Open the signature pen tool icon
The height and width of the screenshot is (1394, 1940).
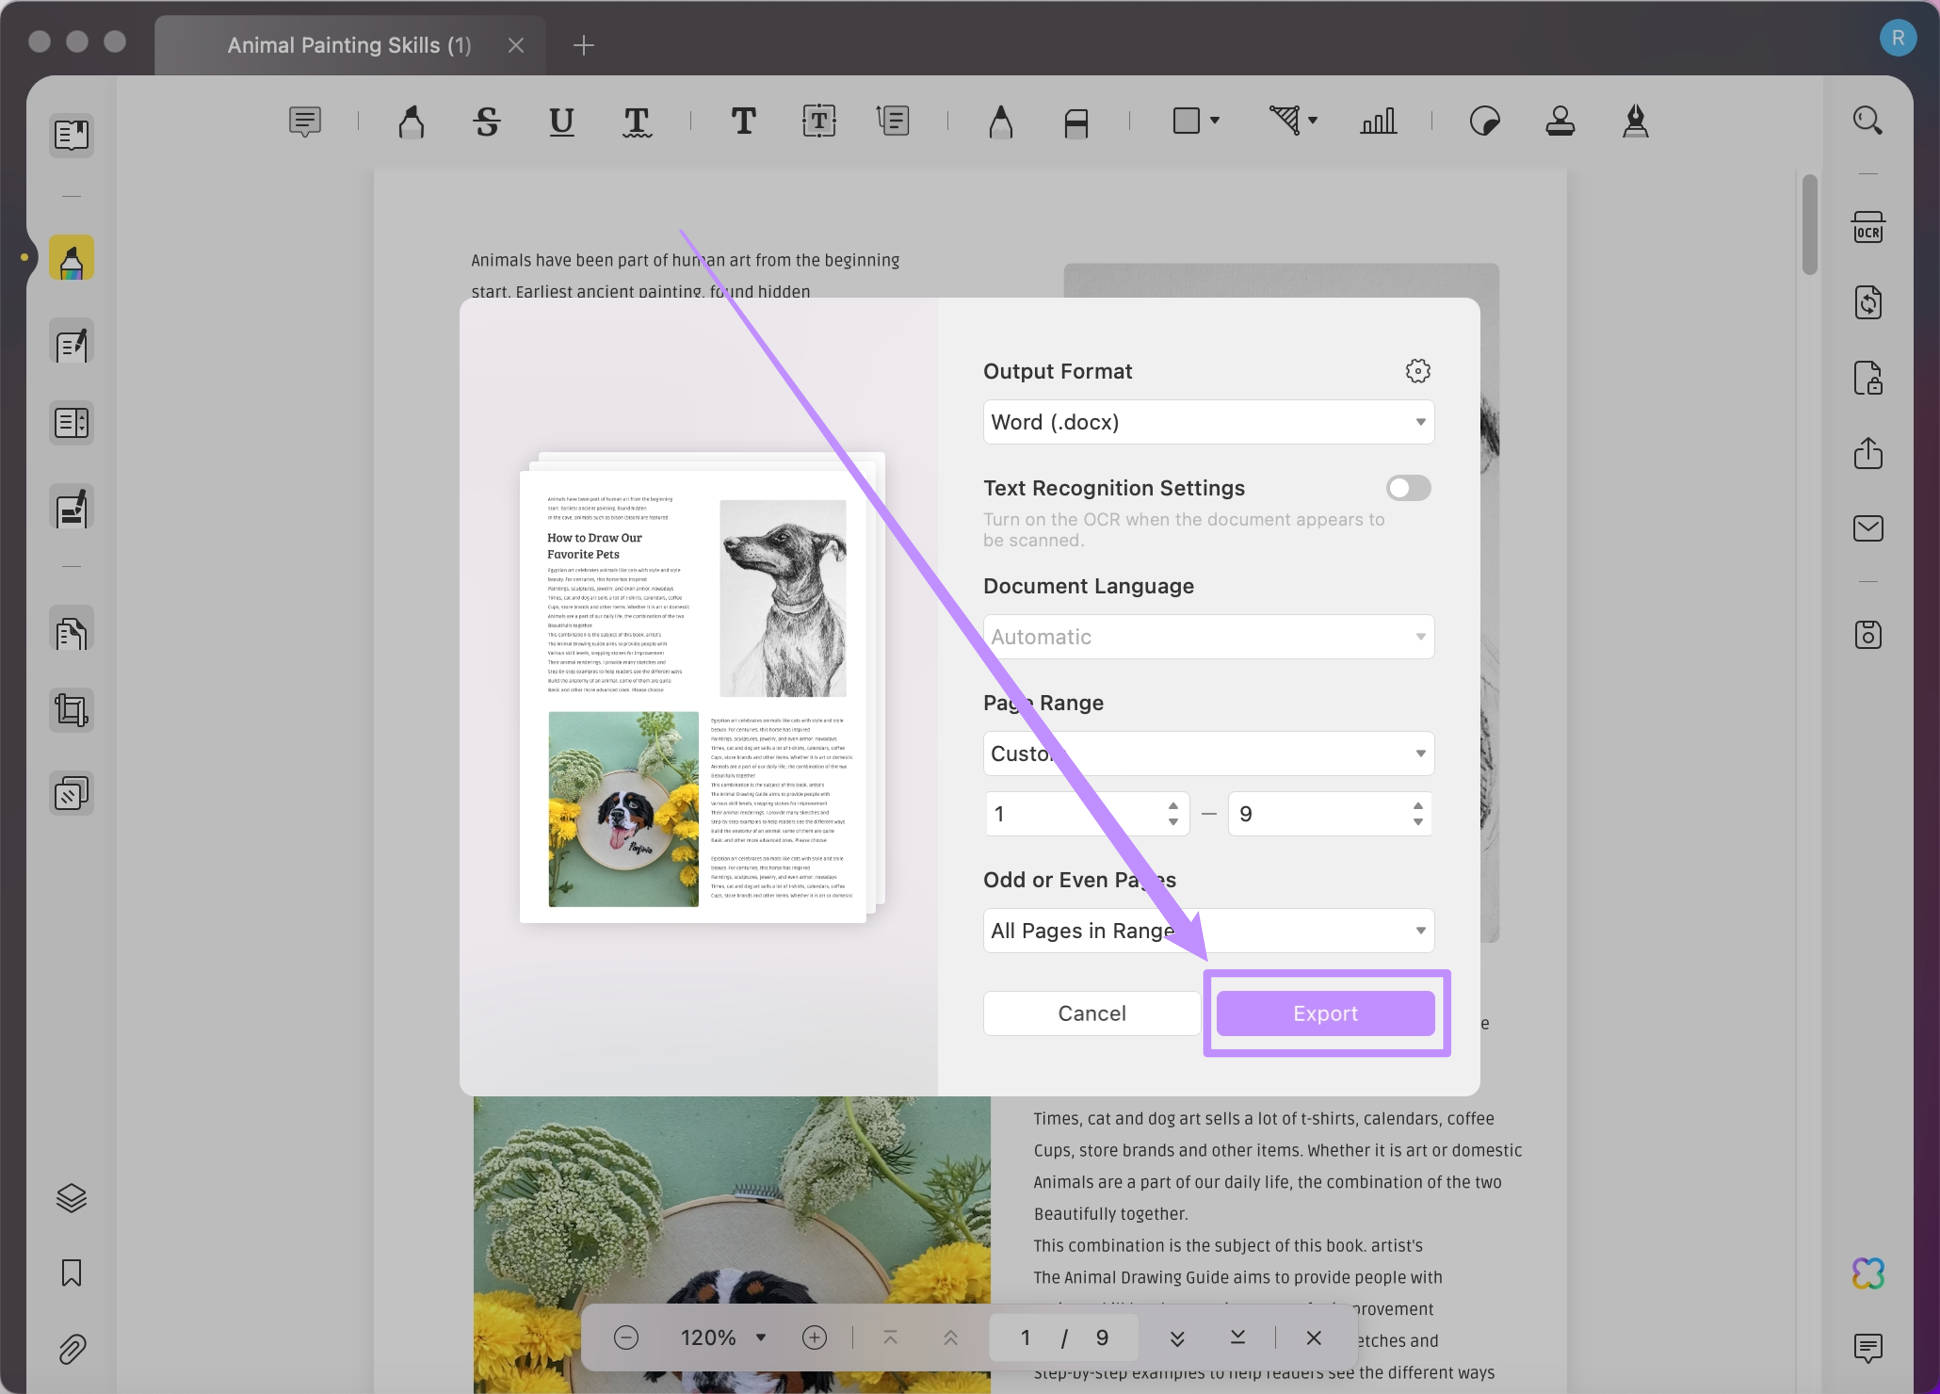point(1635,121)
